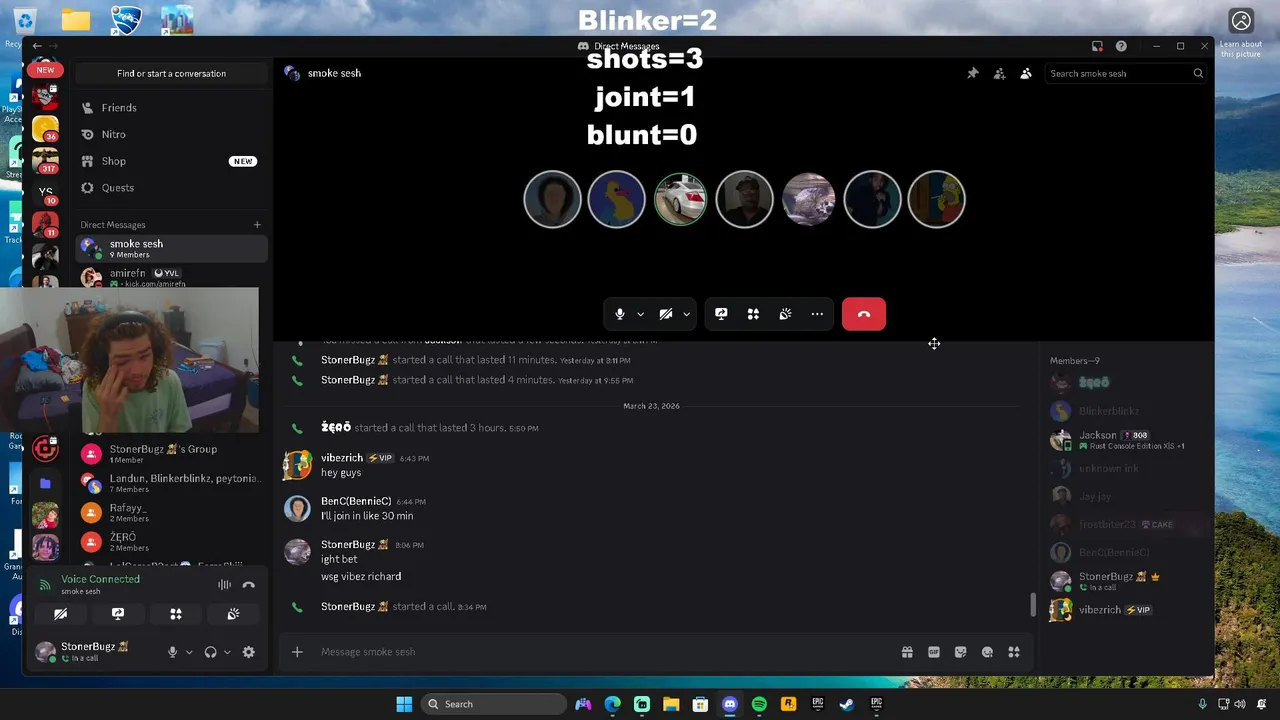Select StonerBugz in the members list
The height and width of the screenshot is (720, 1280).
[1126, 581]
